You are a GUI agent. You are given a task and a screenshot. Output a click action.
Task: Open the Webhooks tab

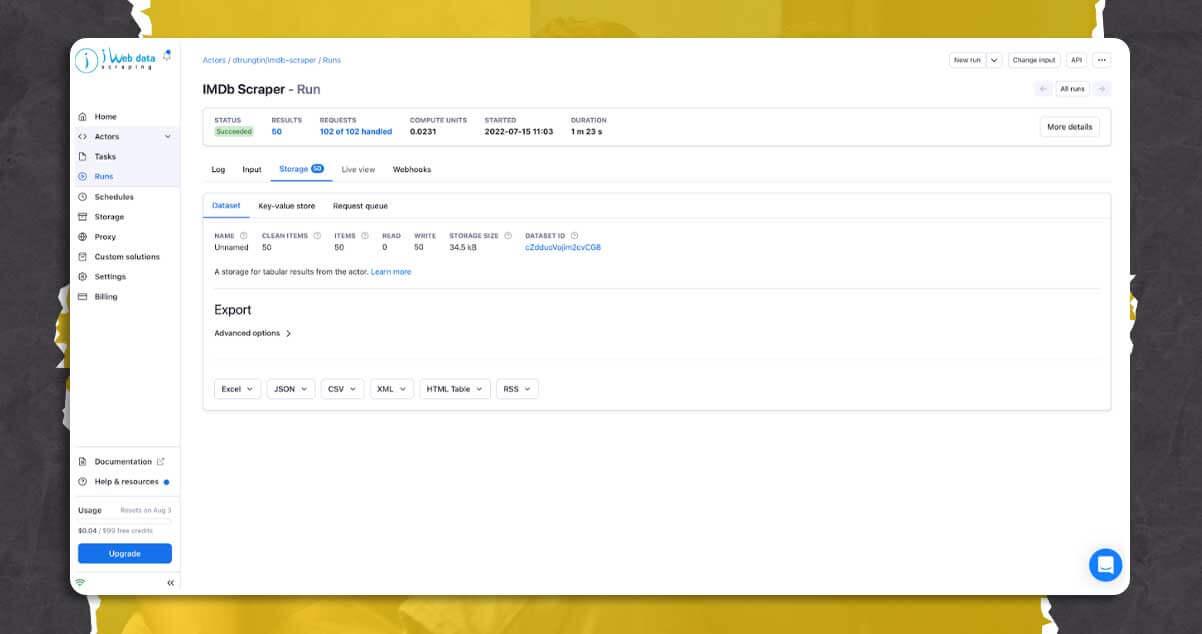412,169
